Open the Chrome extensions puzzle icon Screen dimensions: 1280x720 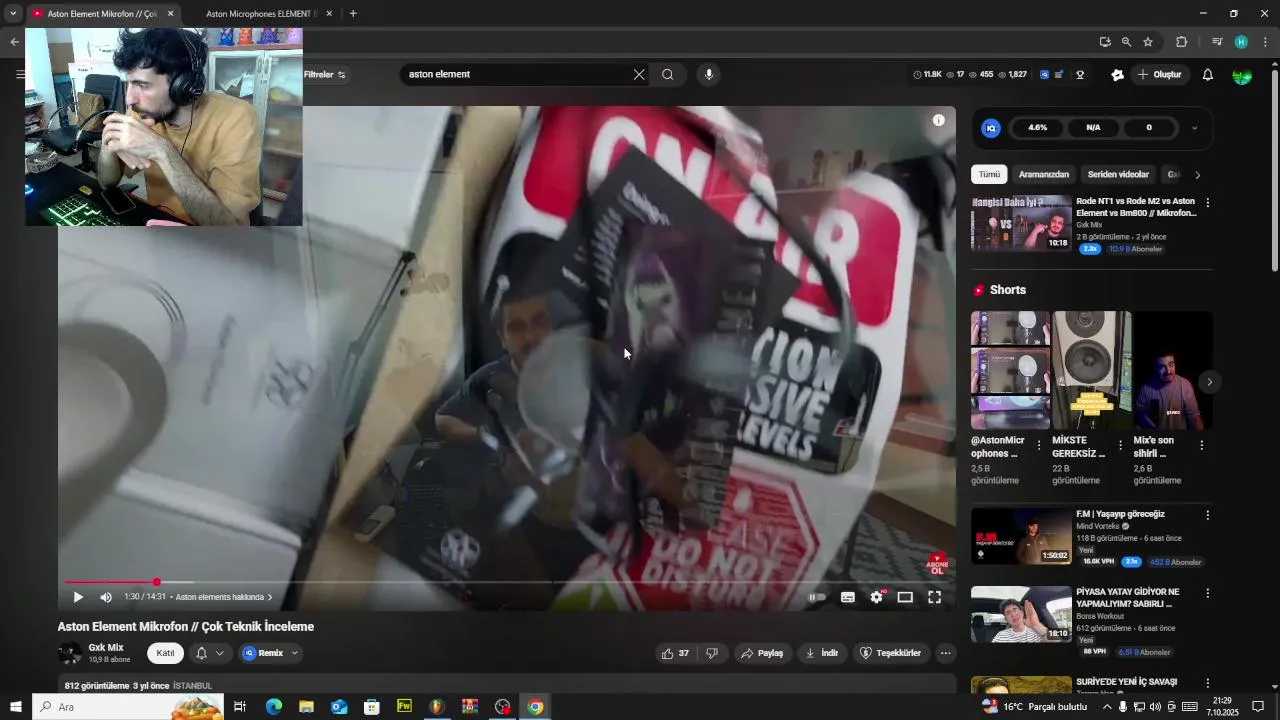1181,42
